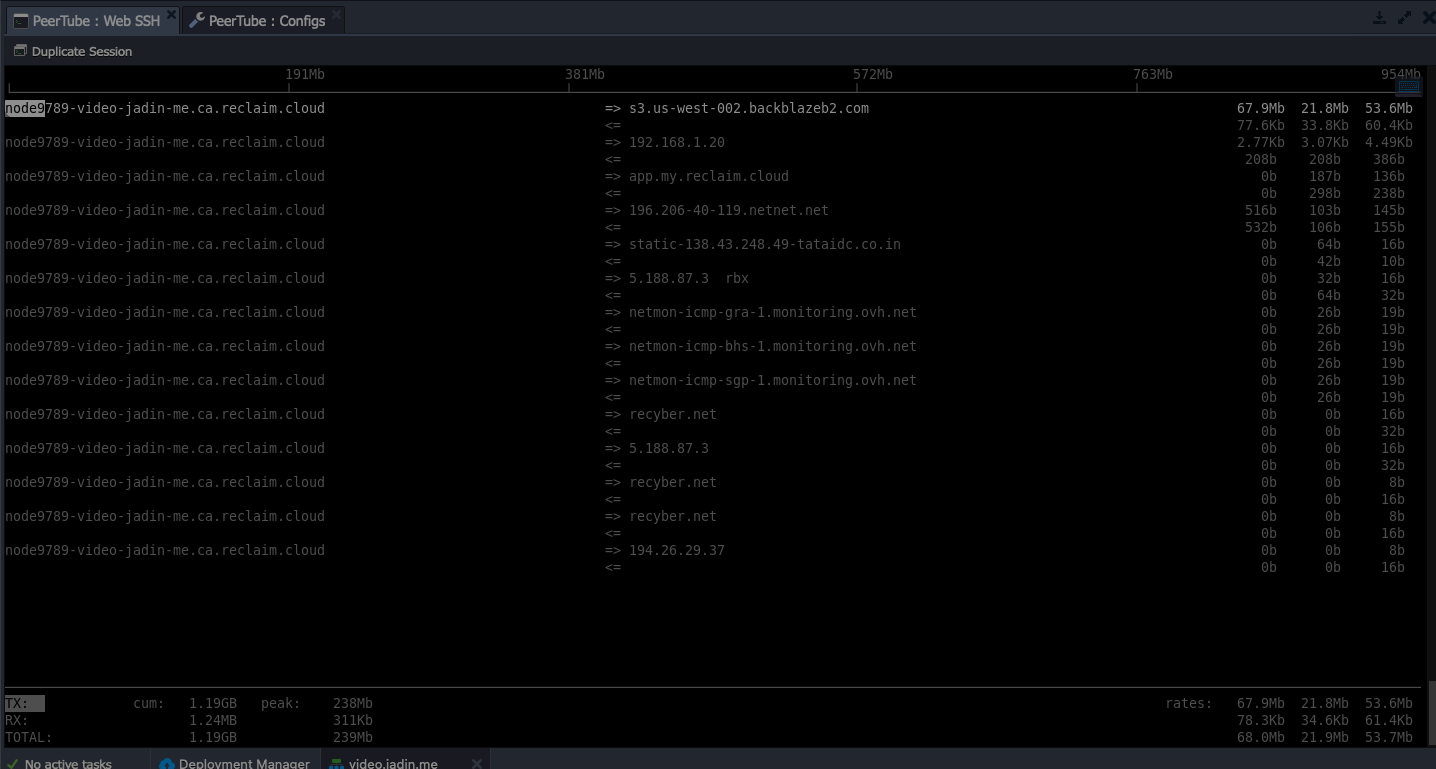
Task: Click the 196.206-40-119.netnet.net host
Action: 729,210
